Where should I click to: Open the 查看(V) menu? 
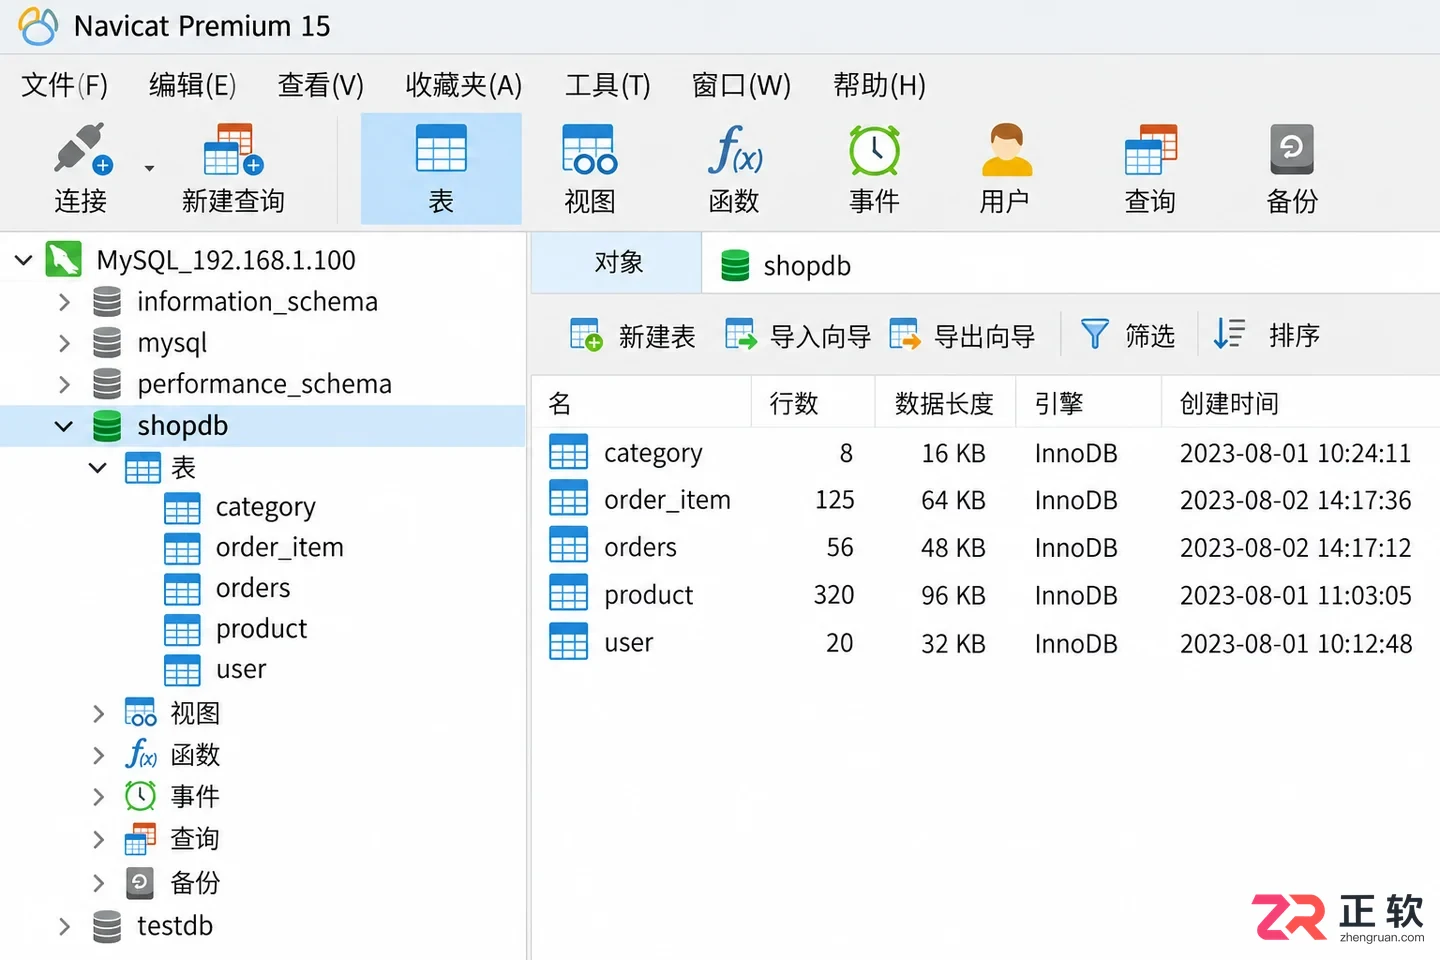[x=320, y=85]
